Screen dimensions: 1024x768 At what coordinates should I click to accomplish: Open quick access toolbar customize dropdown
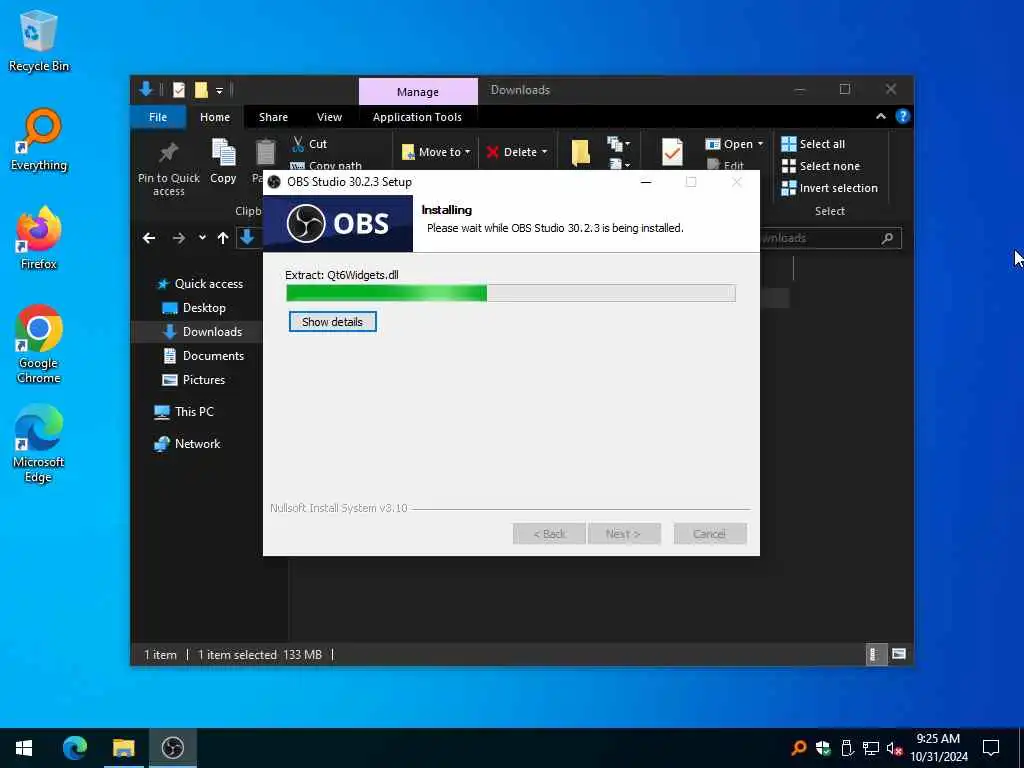tap(219, 90)
